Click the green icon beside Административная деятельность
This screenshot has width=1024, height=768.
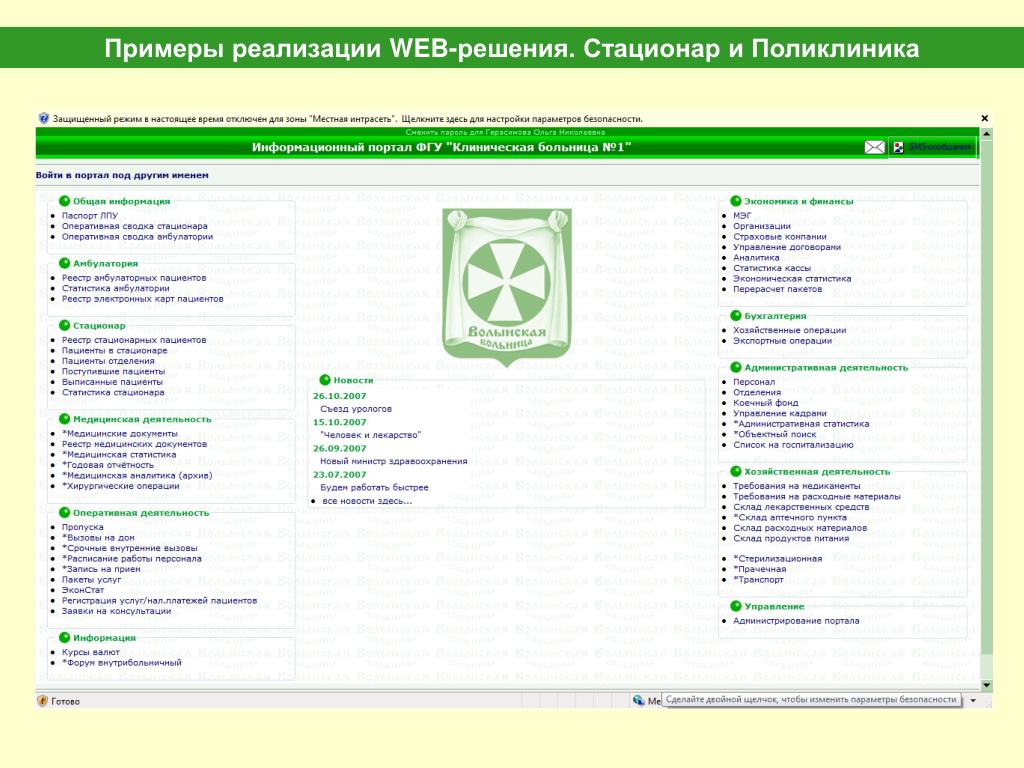(x=736, y=367)
